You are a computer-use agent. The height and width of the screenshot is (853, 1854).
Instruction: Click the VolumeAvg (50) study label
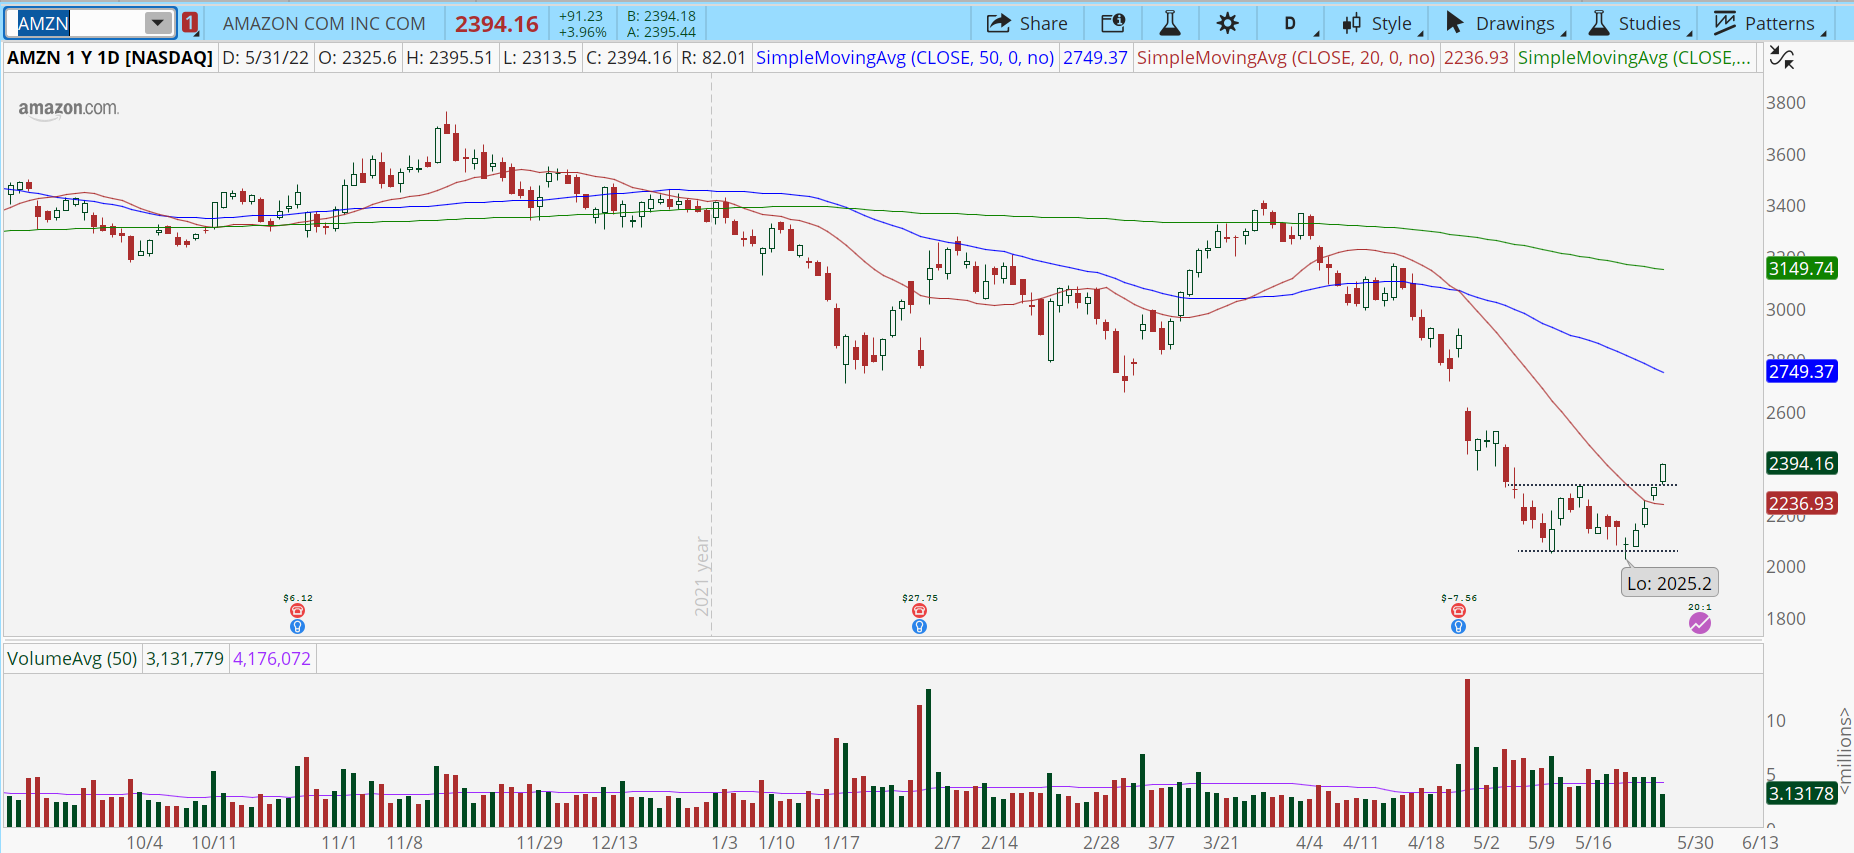[x=72, y=659]
